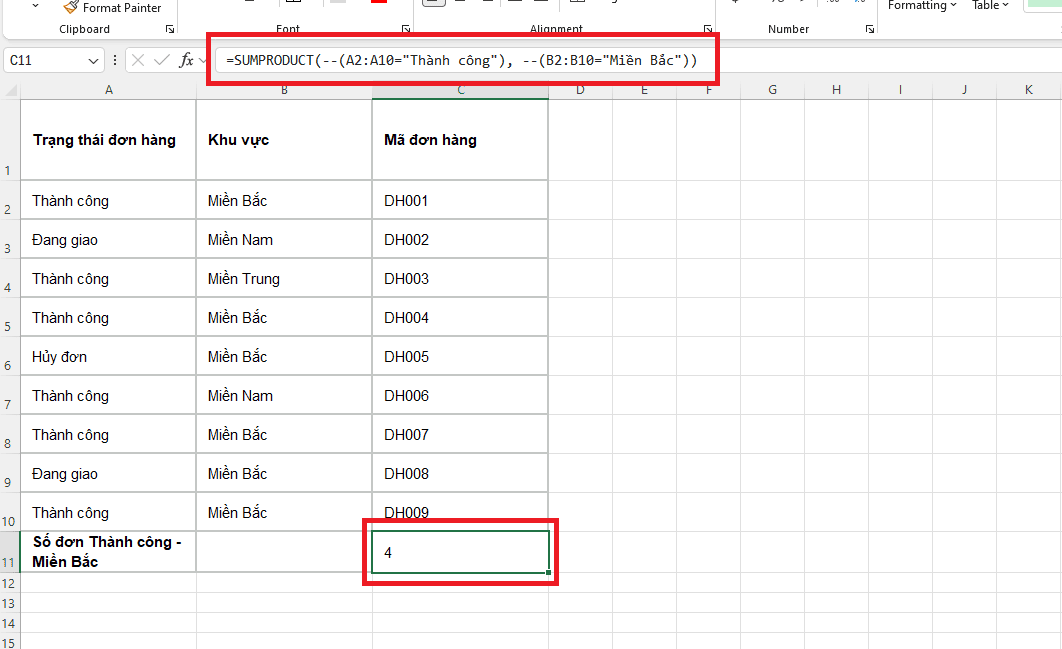The height and width of the screenshot is (649, 1062).
Task: Open the Conditional Formatting dropdown
Action: tap(922, 5)
